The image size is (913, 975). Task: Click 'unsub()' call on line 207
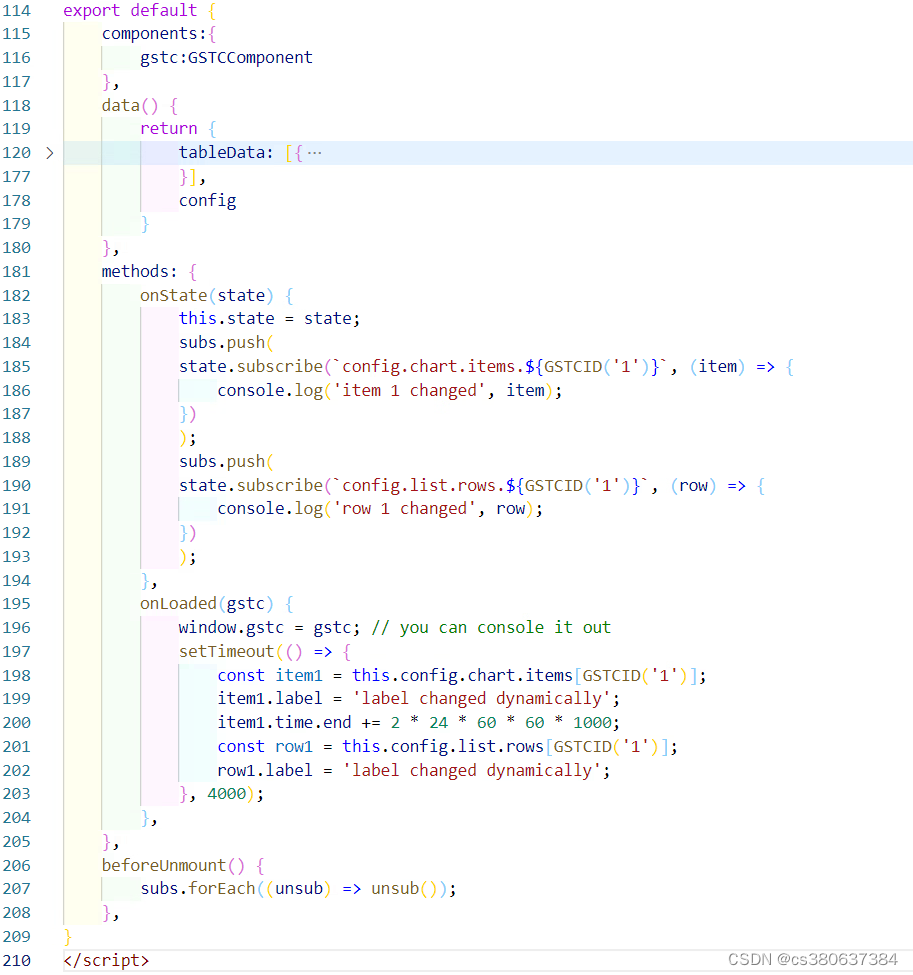pyautogui.click(x=404, y=889)
